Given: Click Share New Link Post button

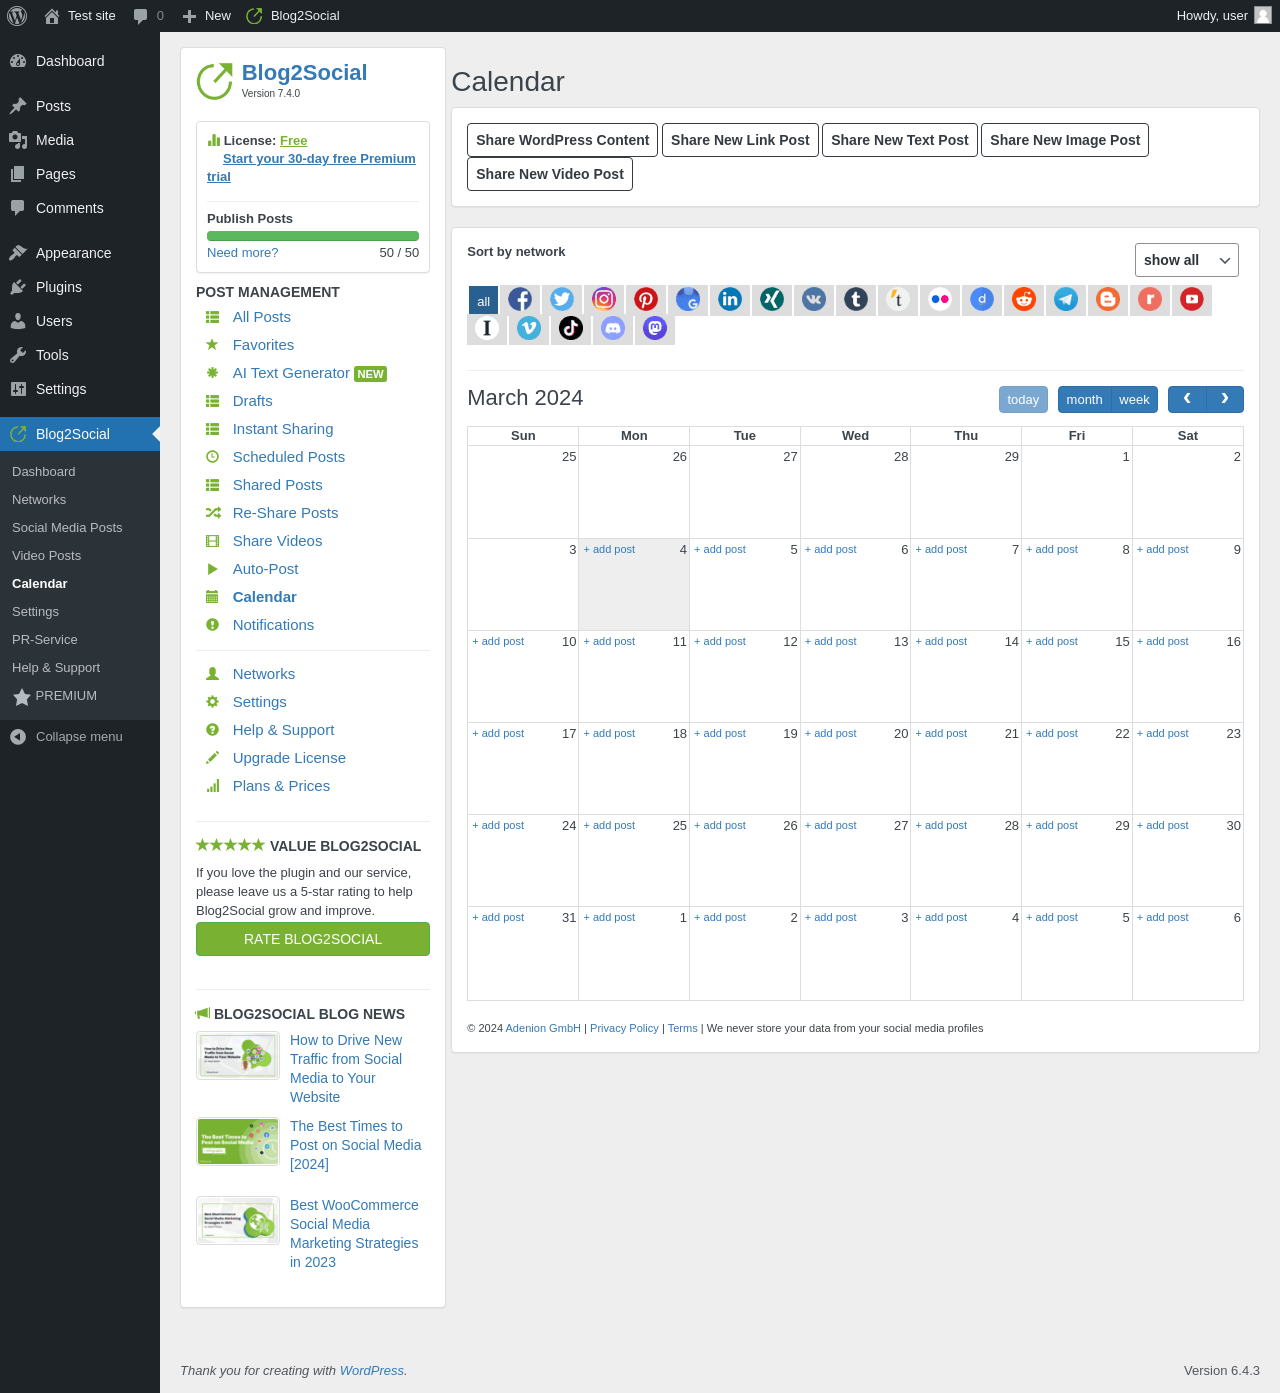Looking at the screenshot, I should (740, 140).
